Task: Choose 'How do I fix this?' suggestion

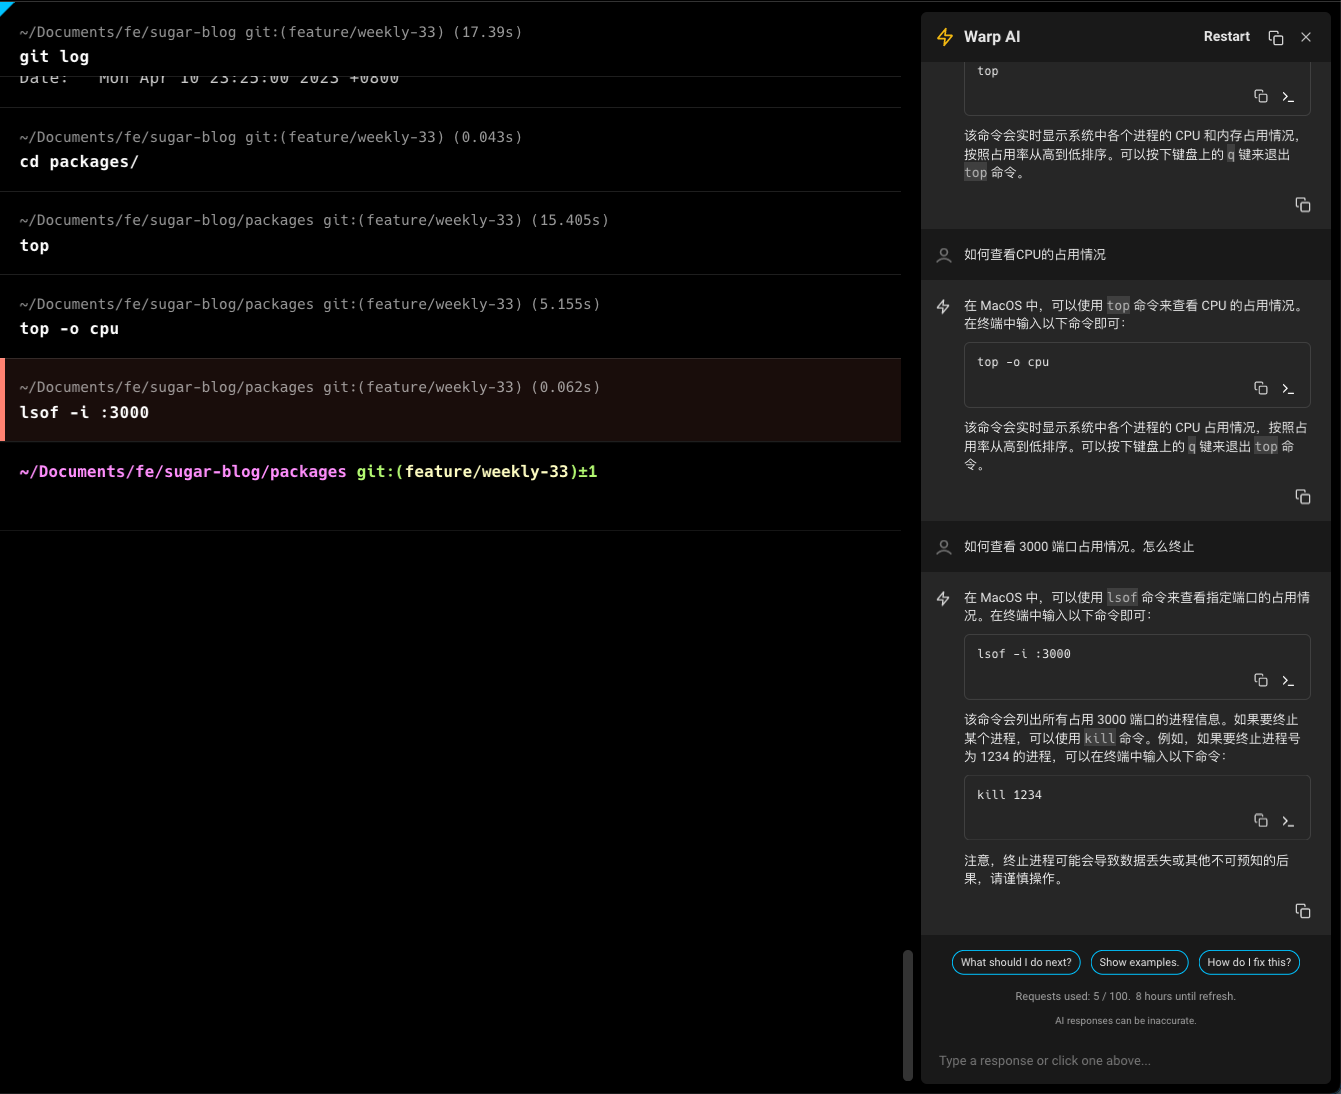Action: (1249, 962)
